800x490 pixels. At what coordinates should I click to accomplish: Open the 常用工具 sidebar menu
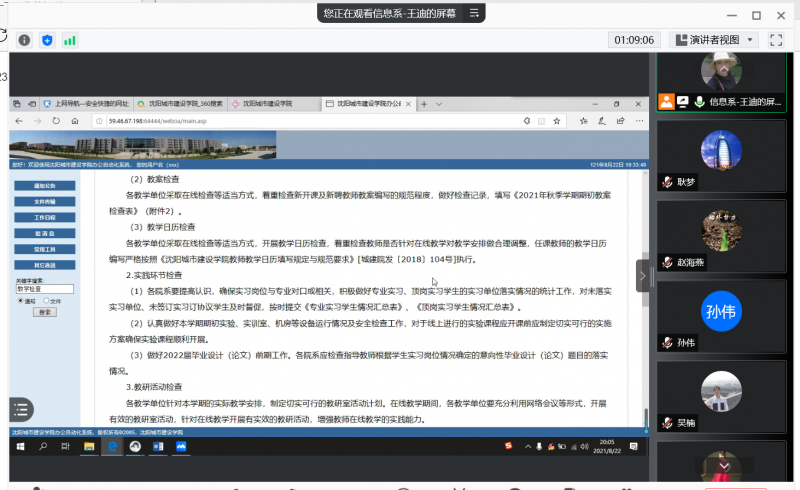(x=45, y=249)
